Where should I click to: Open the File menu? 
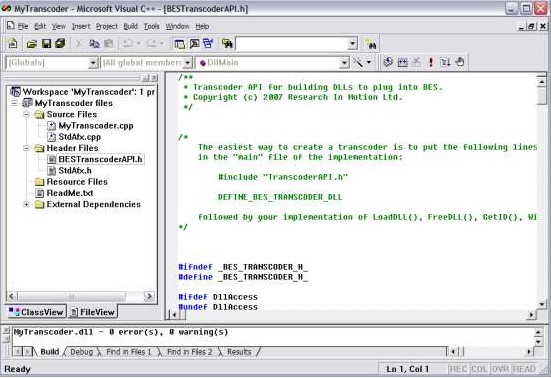[23, 26]
